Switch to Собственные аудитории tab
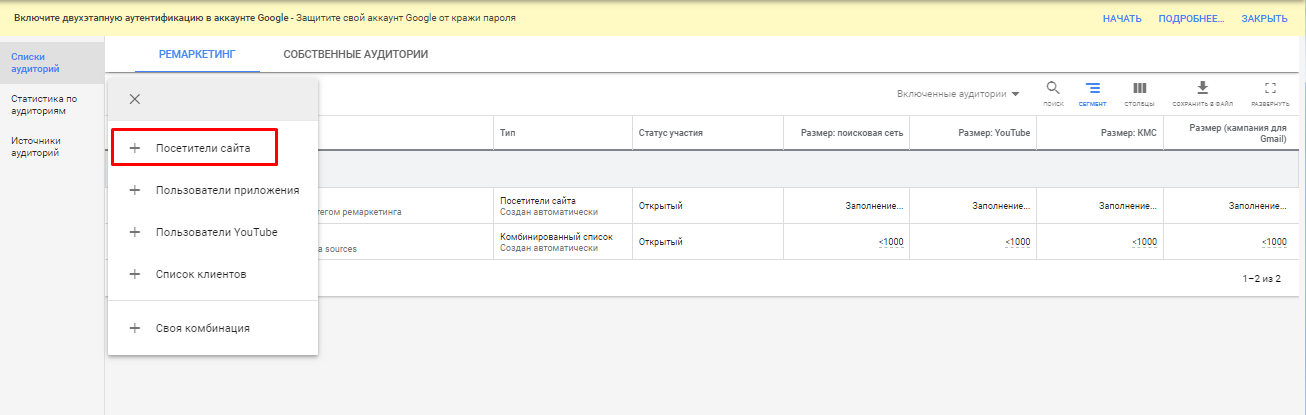The width and height of the screenshot is (1306, 415). [355, 54]
